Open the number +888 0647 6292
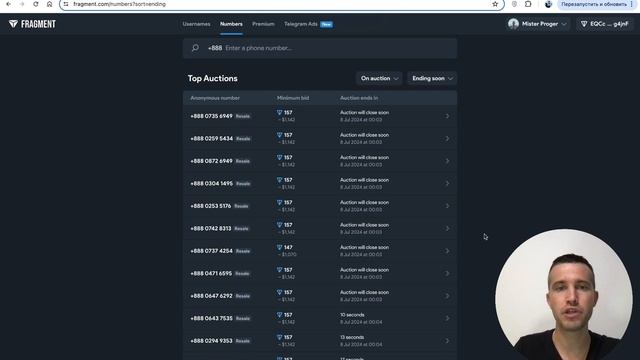This screenshot has width=640, height=360. click(x=211, y=296)
